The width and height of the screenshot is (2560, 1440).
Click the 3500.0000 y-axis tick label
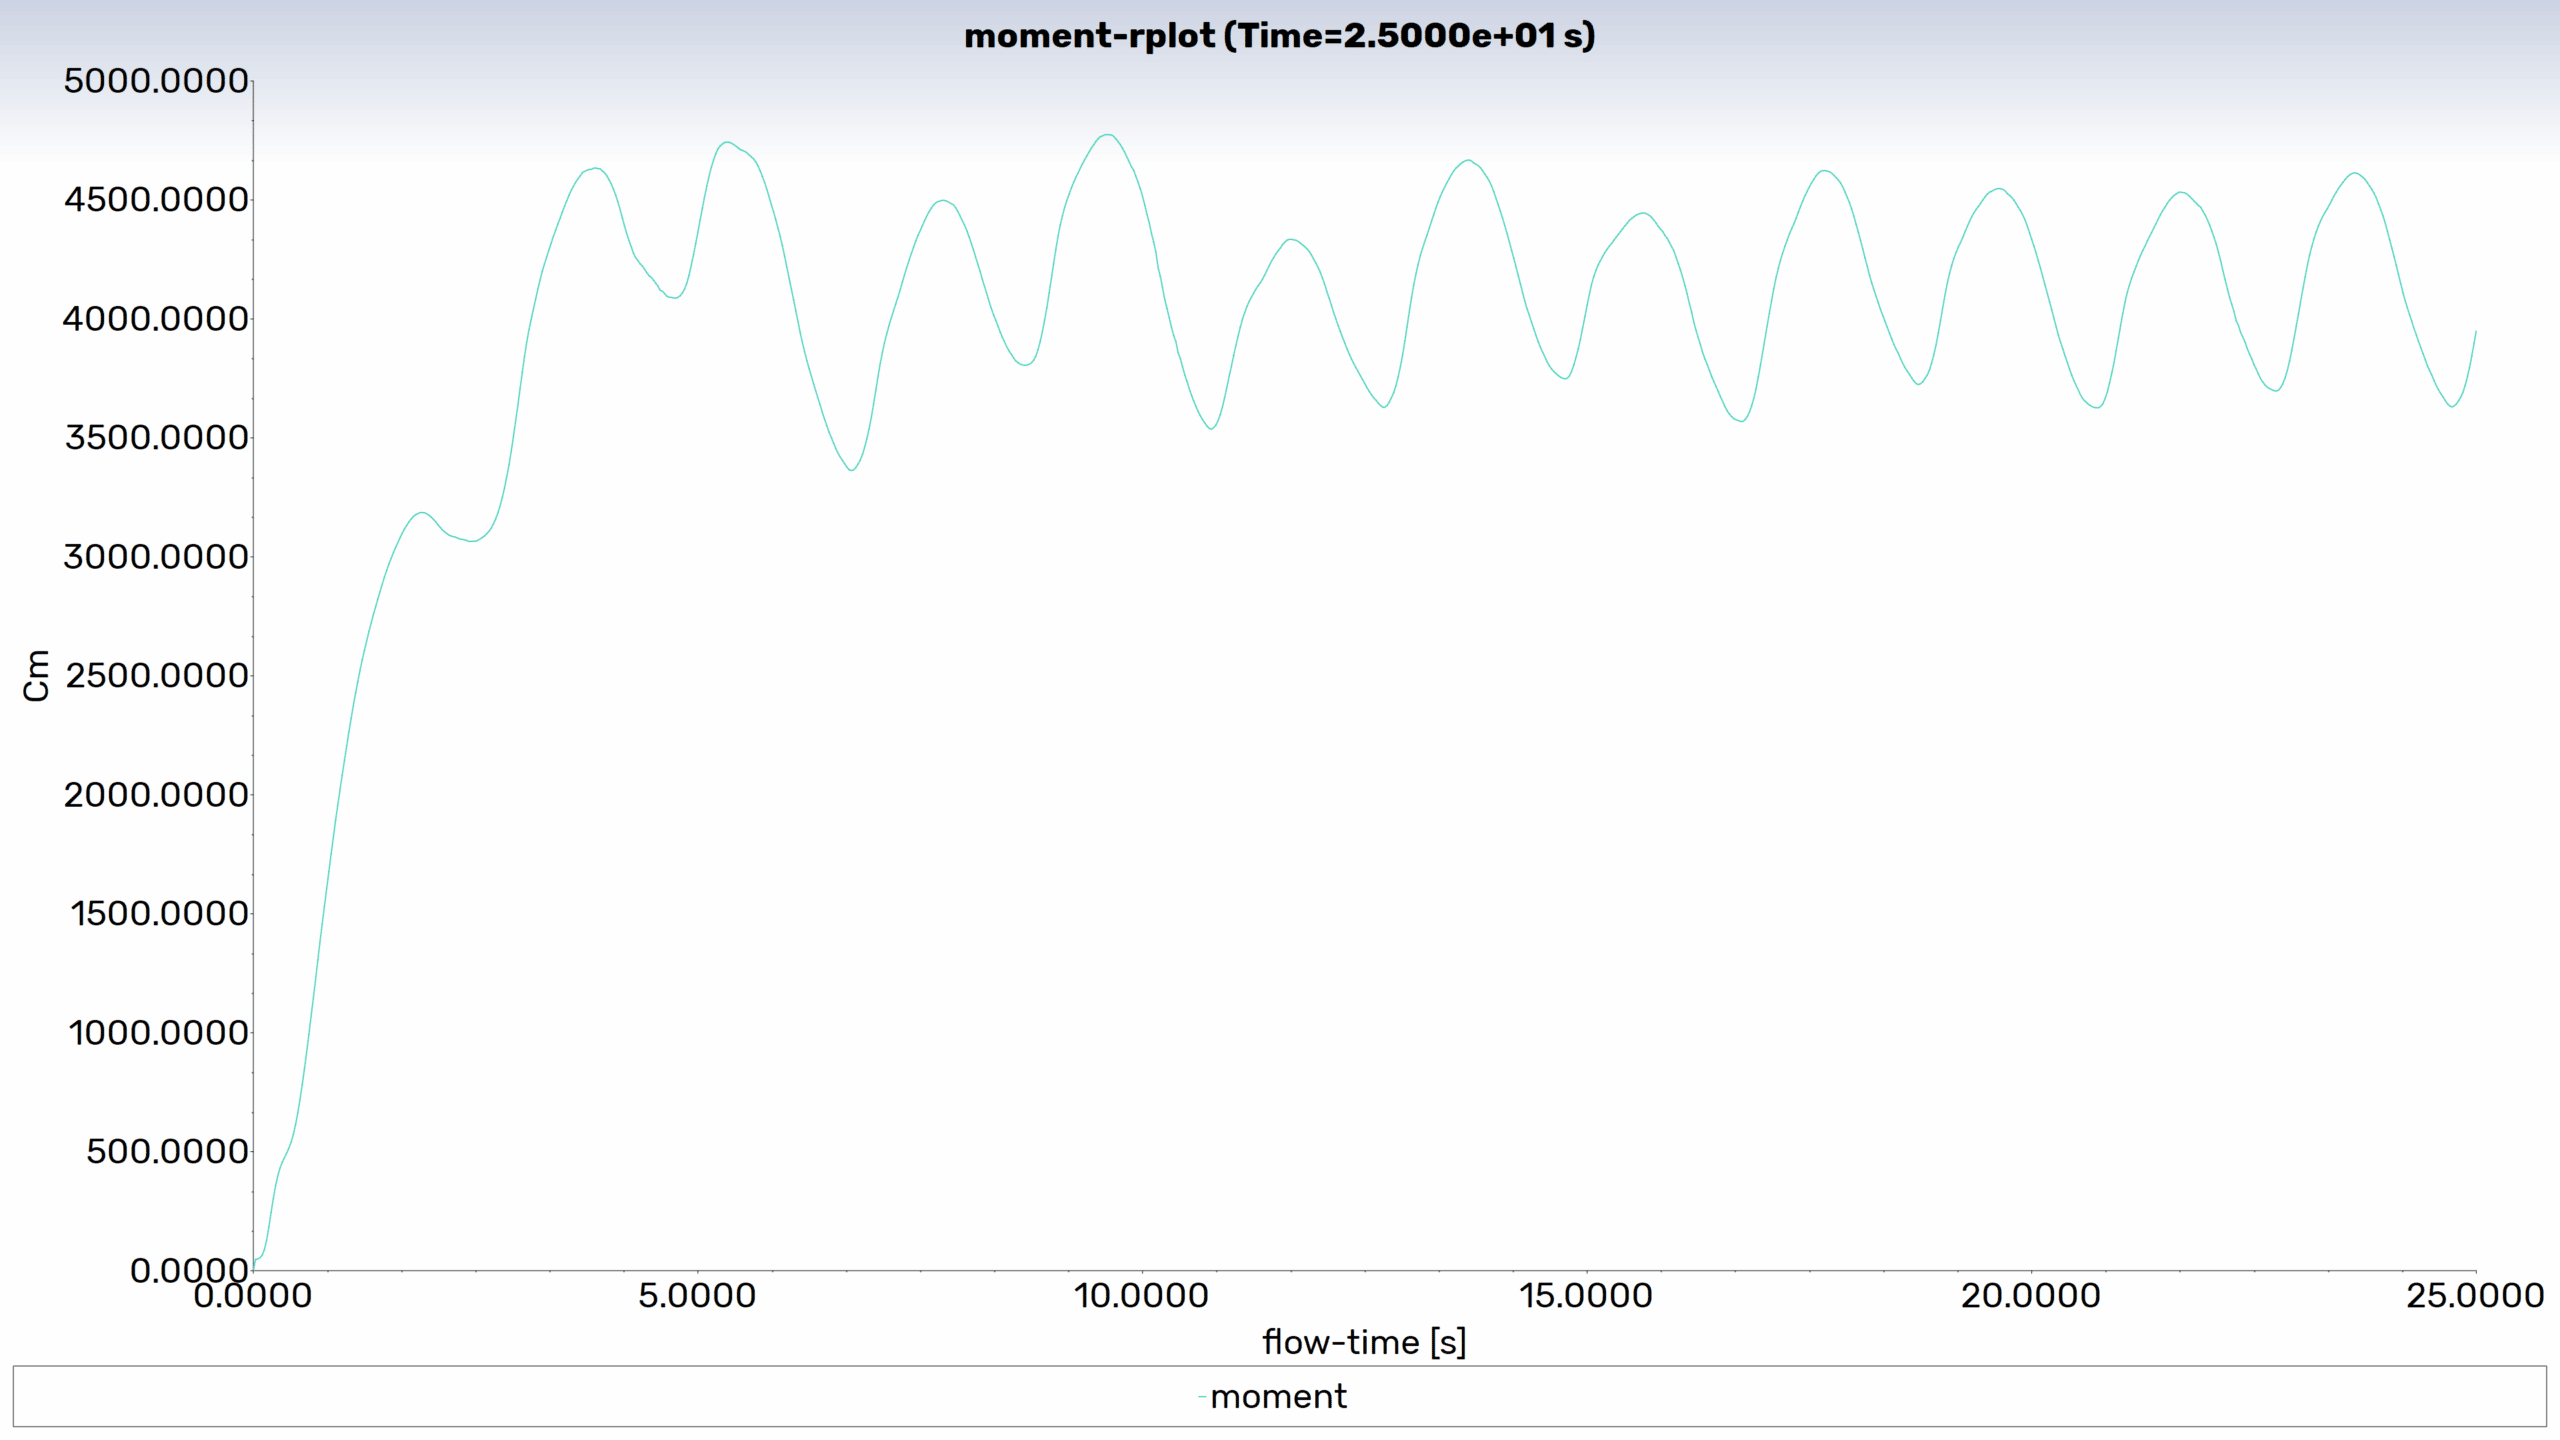156,438
